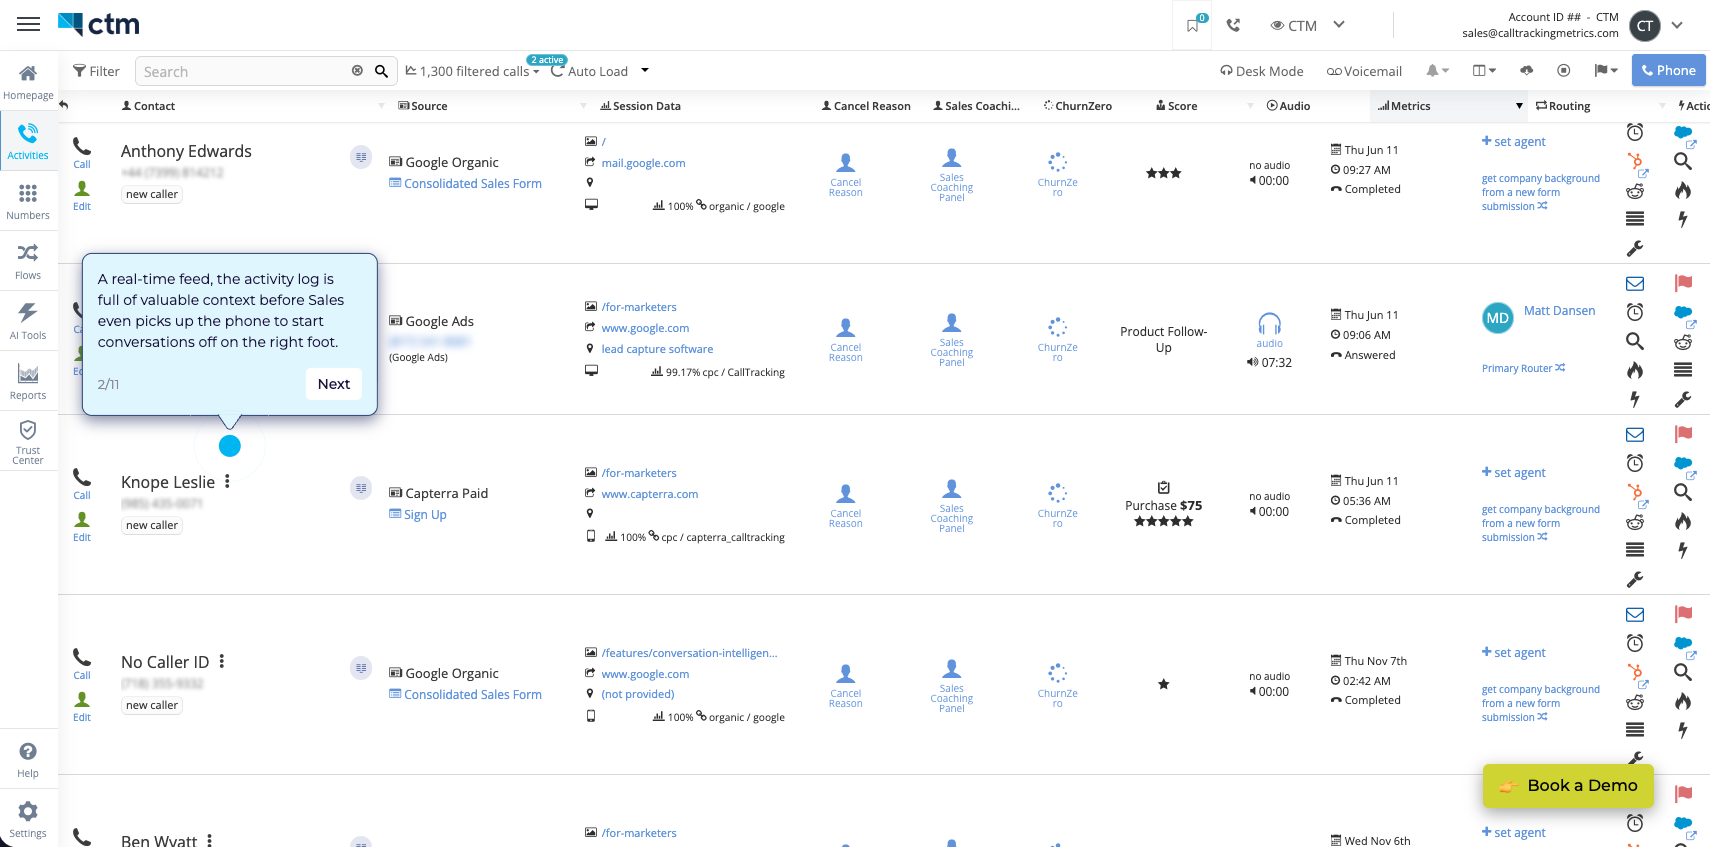Open Help in the sidebar

(28, 760)
